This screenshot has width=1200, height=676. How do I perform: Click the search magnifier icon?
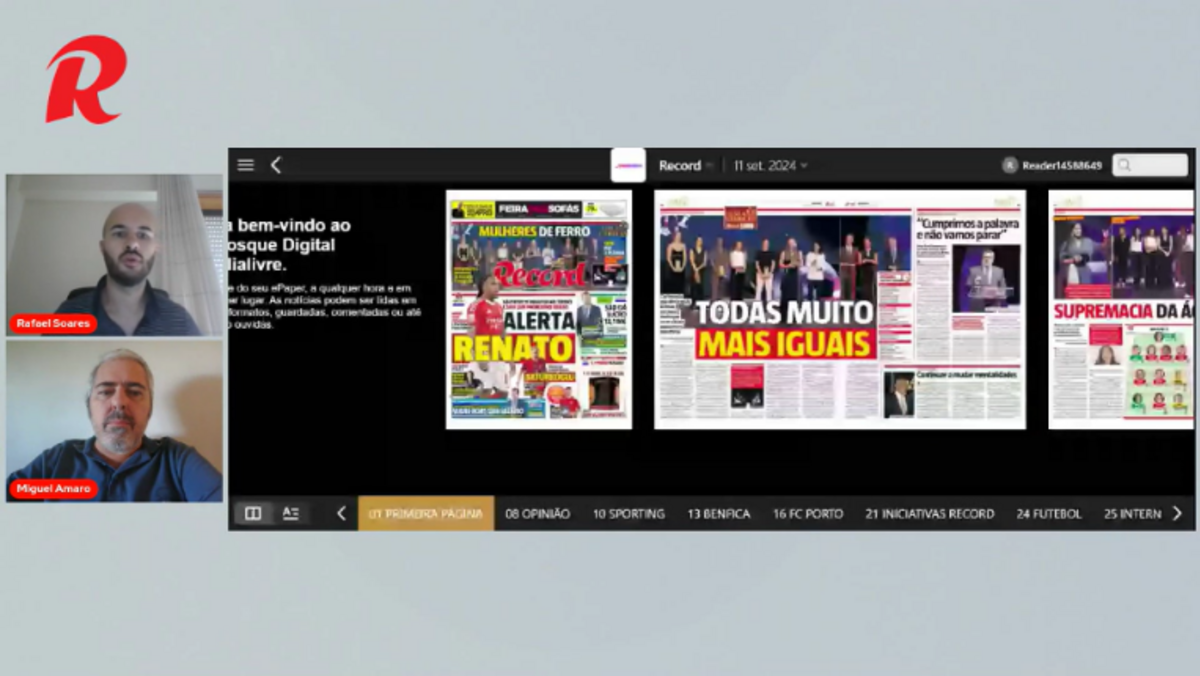pyautogui.click(x=1125, y=165)
